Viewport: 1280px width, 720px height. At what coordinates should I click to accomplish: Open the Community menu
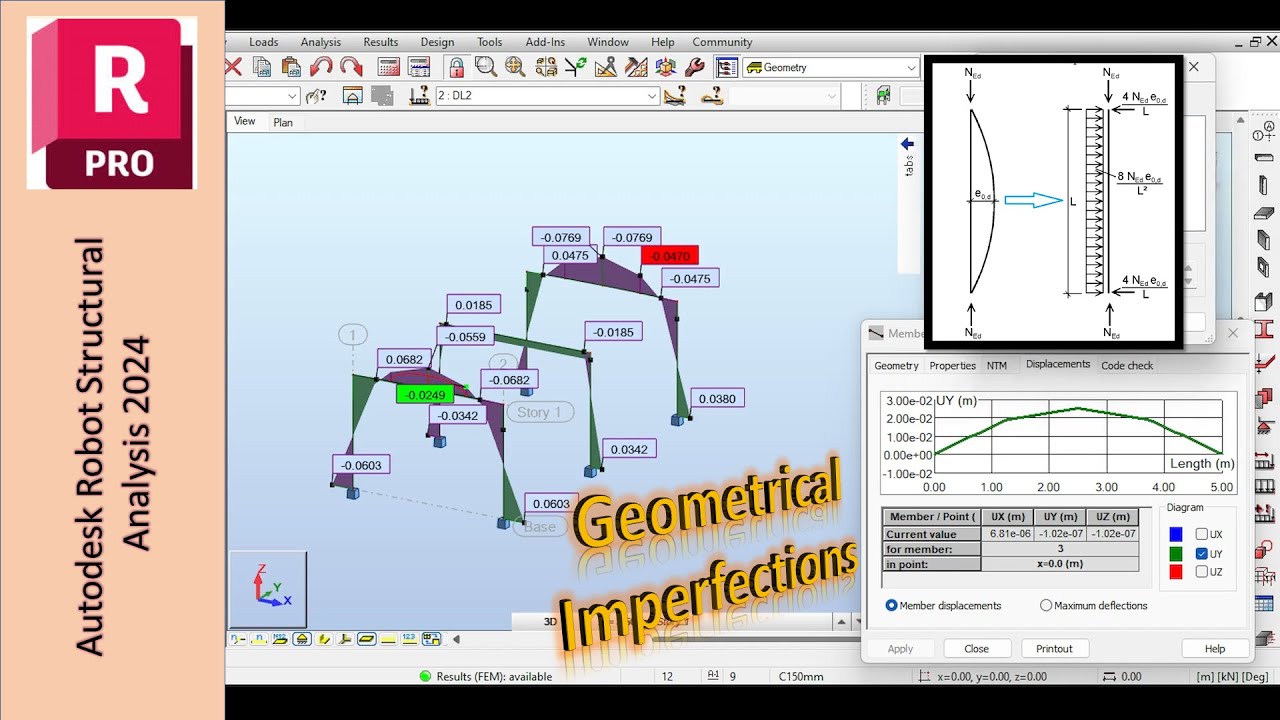pyautogui.click(x=722, y=42)
